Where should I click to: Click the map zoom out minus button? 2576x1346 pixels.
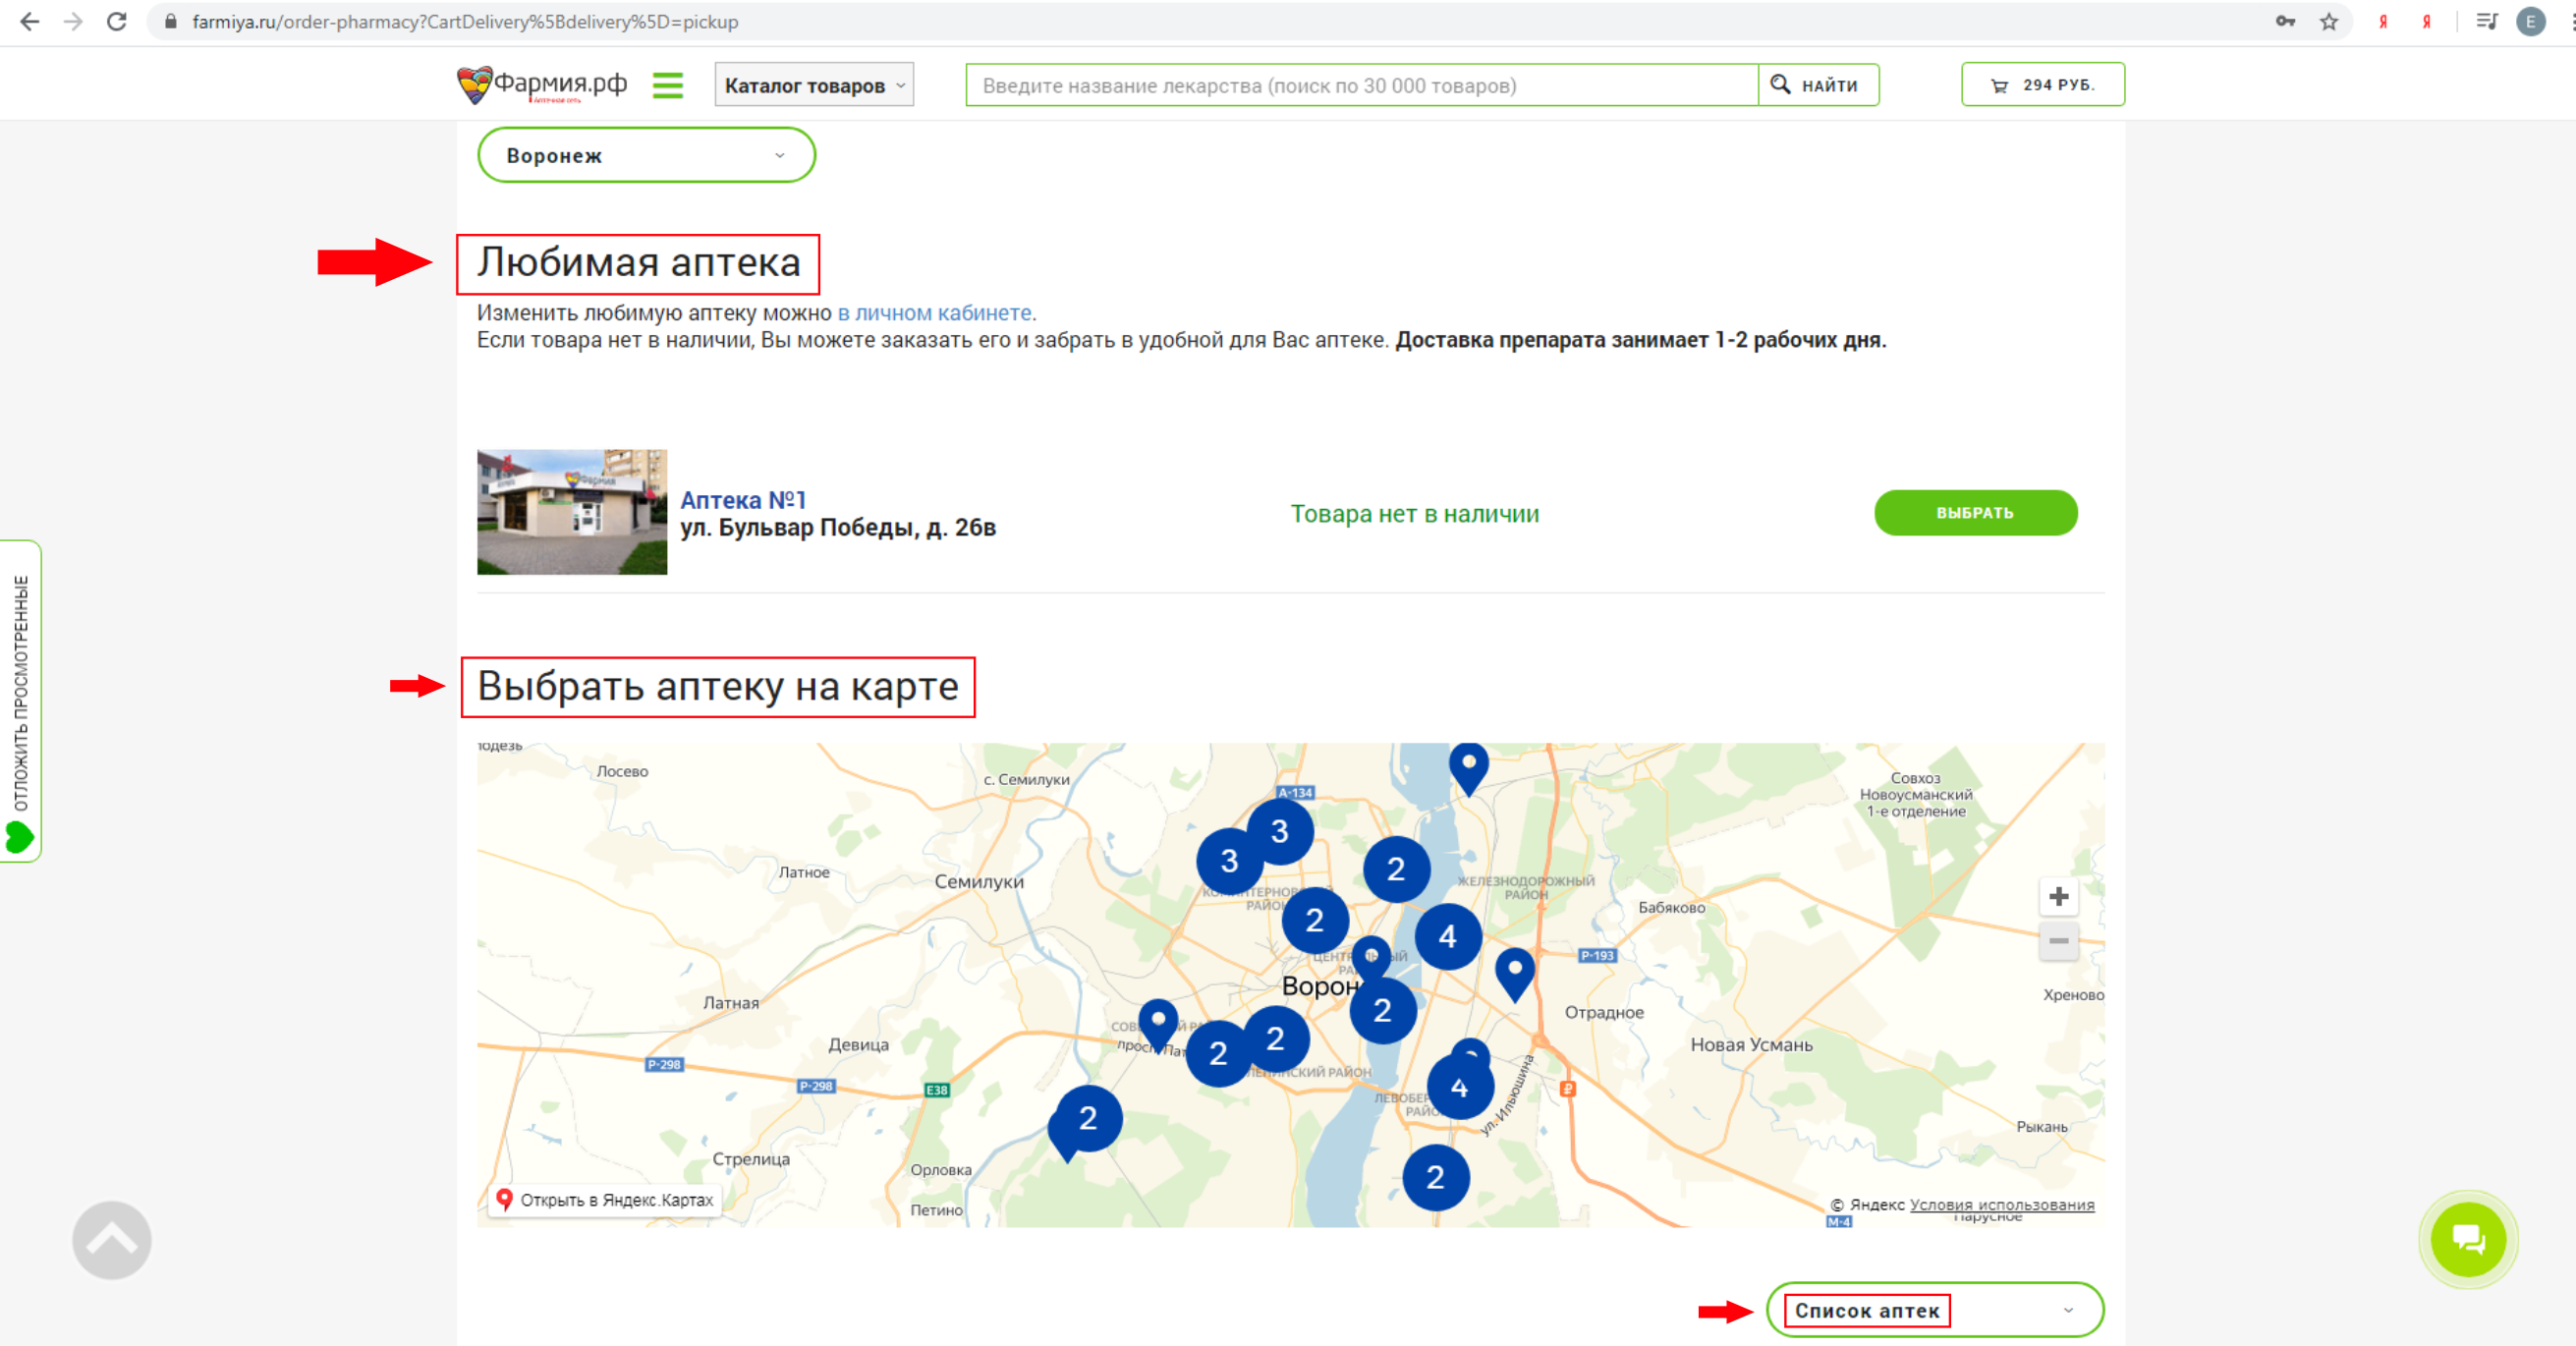click(x=2057, y=940)
